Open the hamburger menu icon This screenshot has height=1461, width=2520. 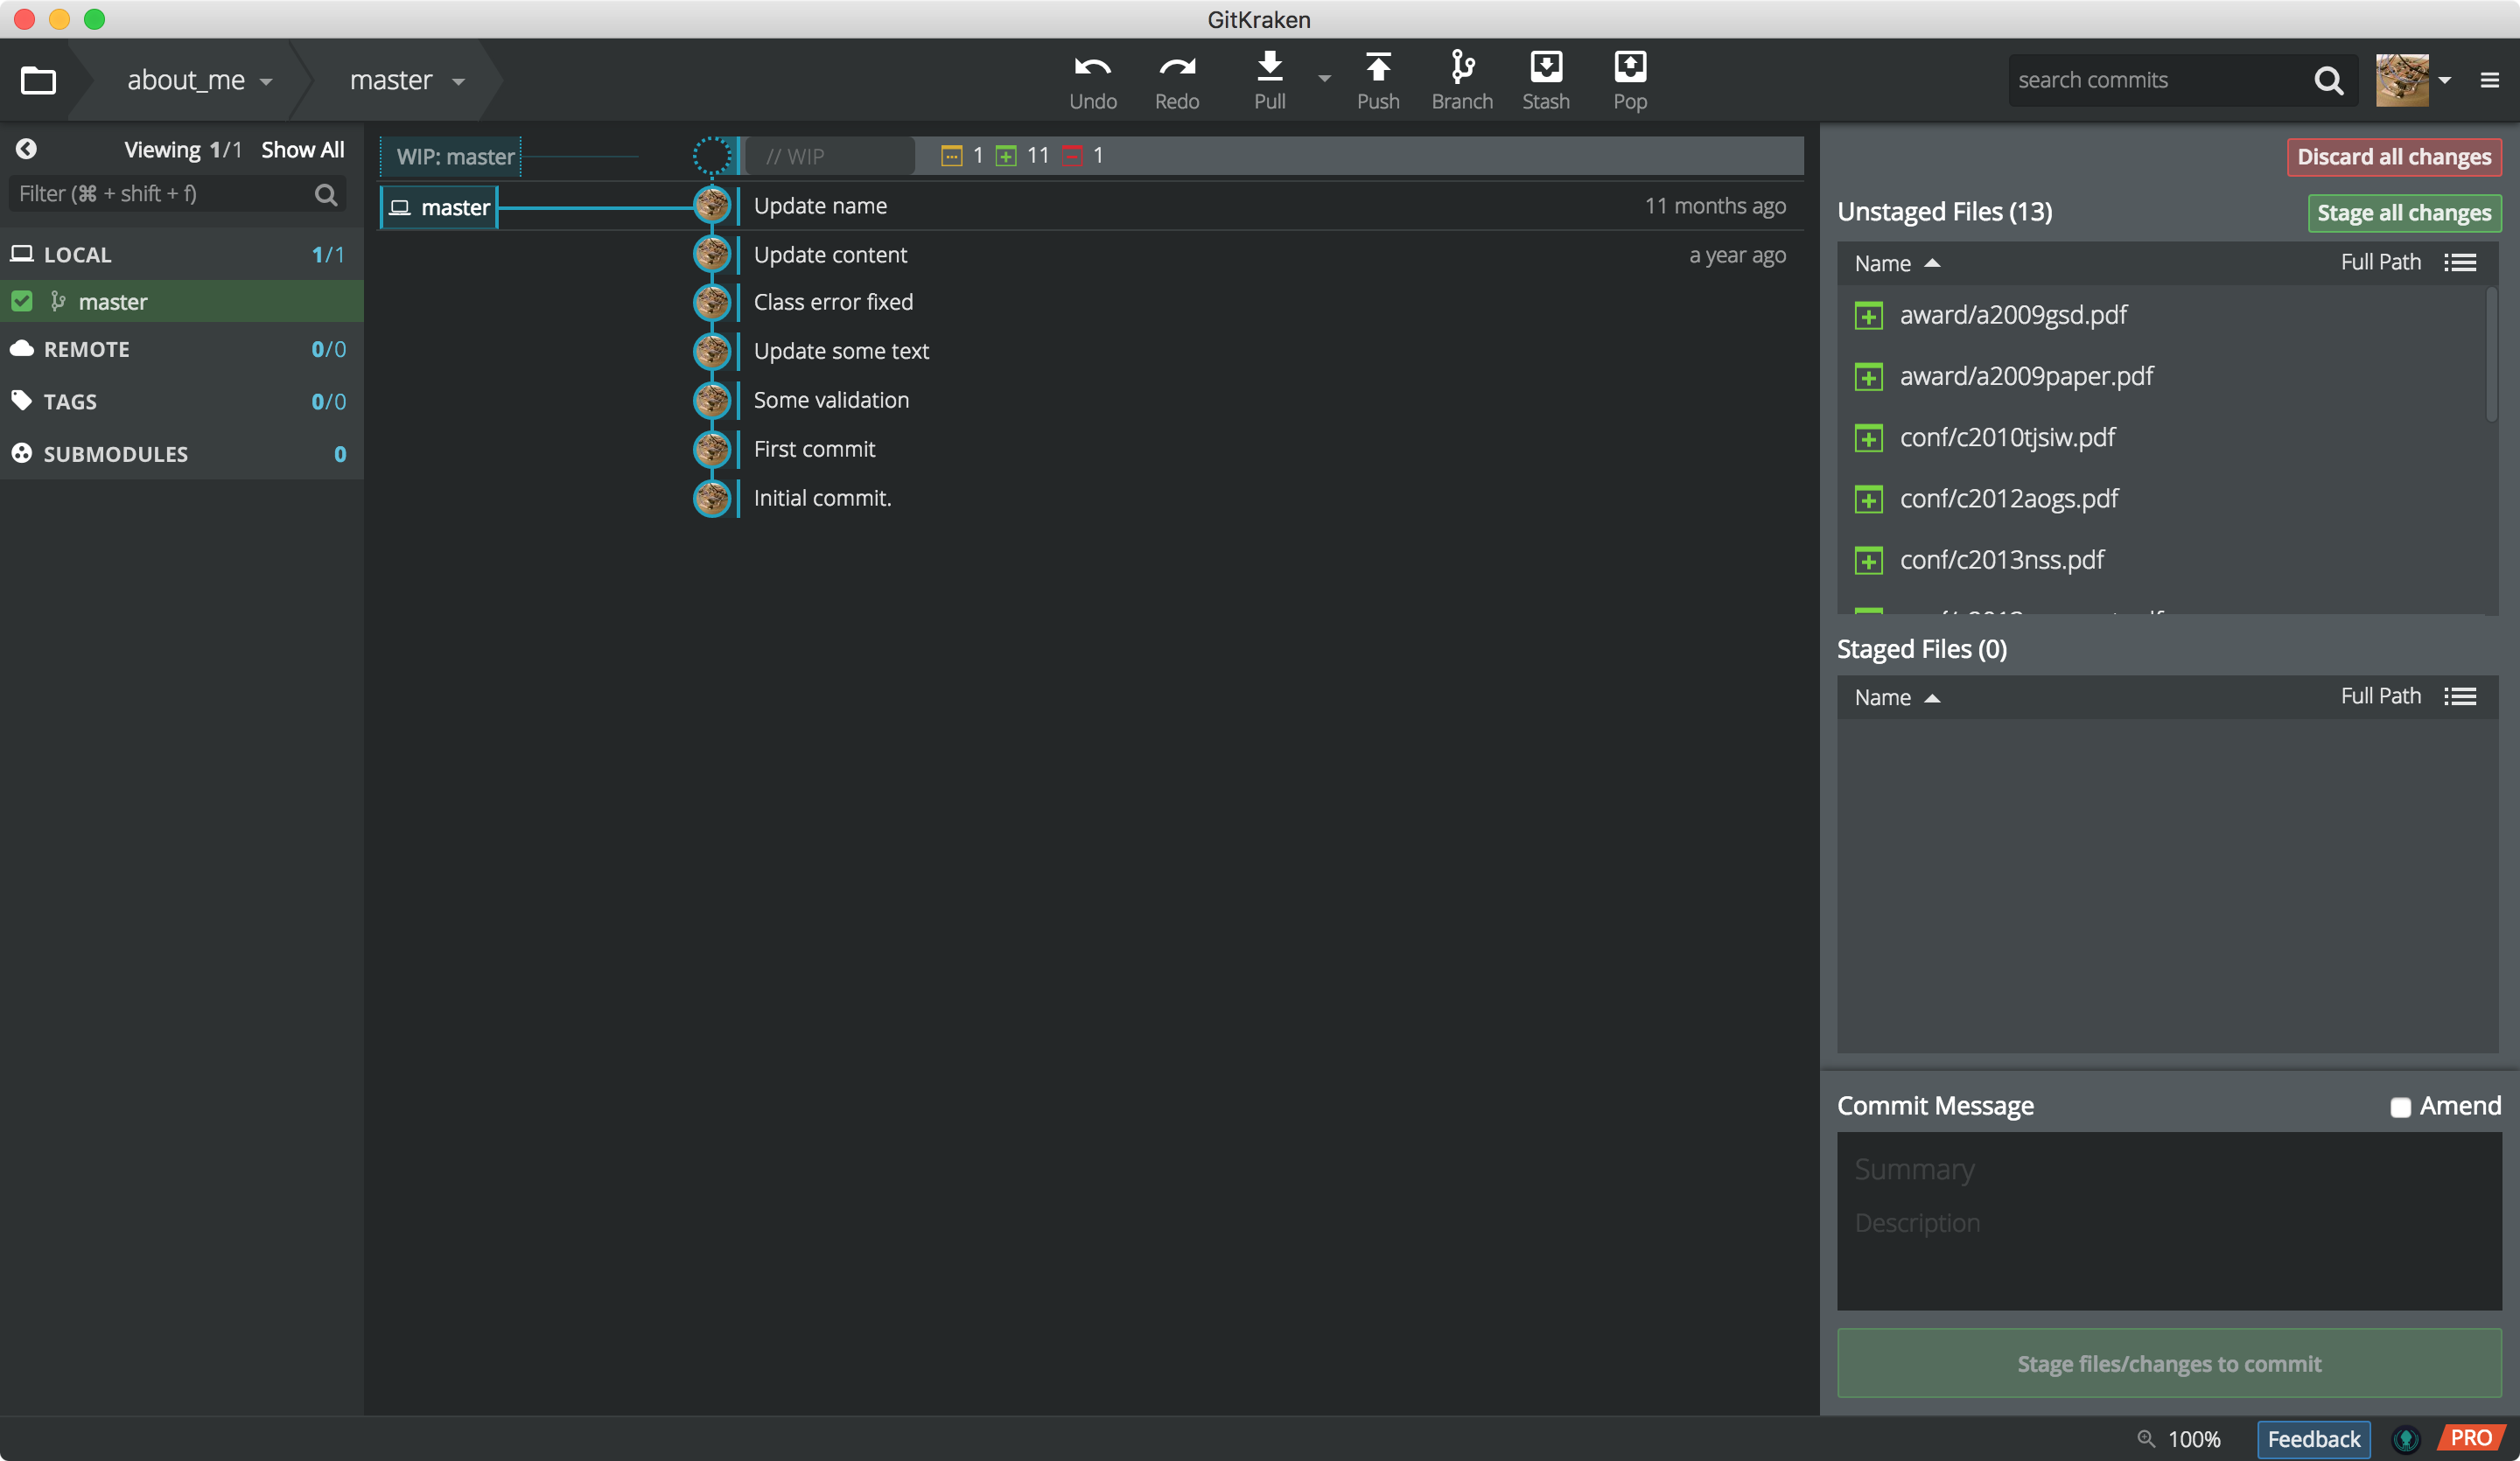2489,80
